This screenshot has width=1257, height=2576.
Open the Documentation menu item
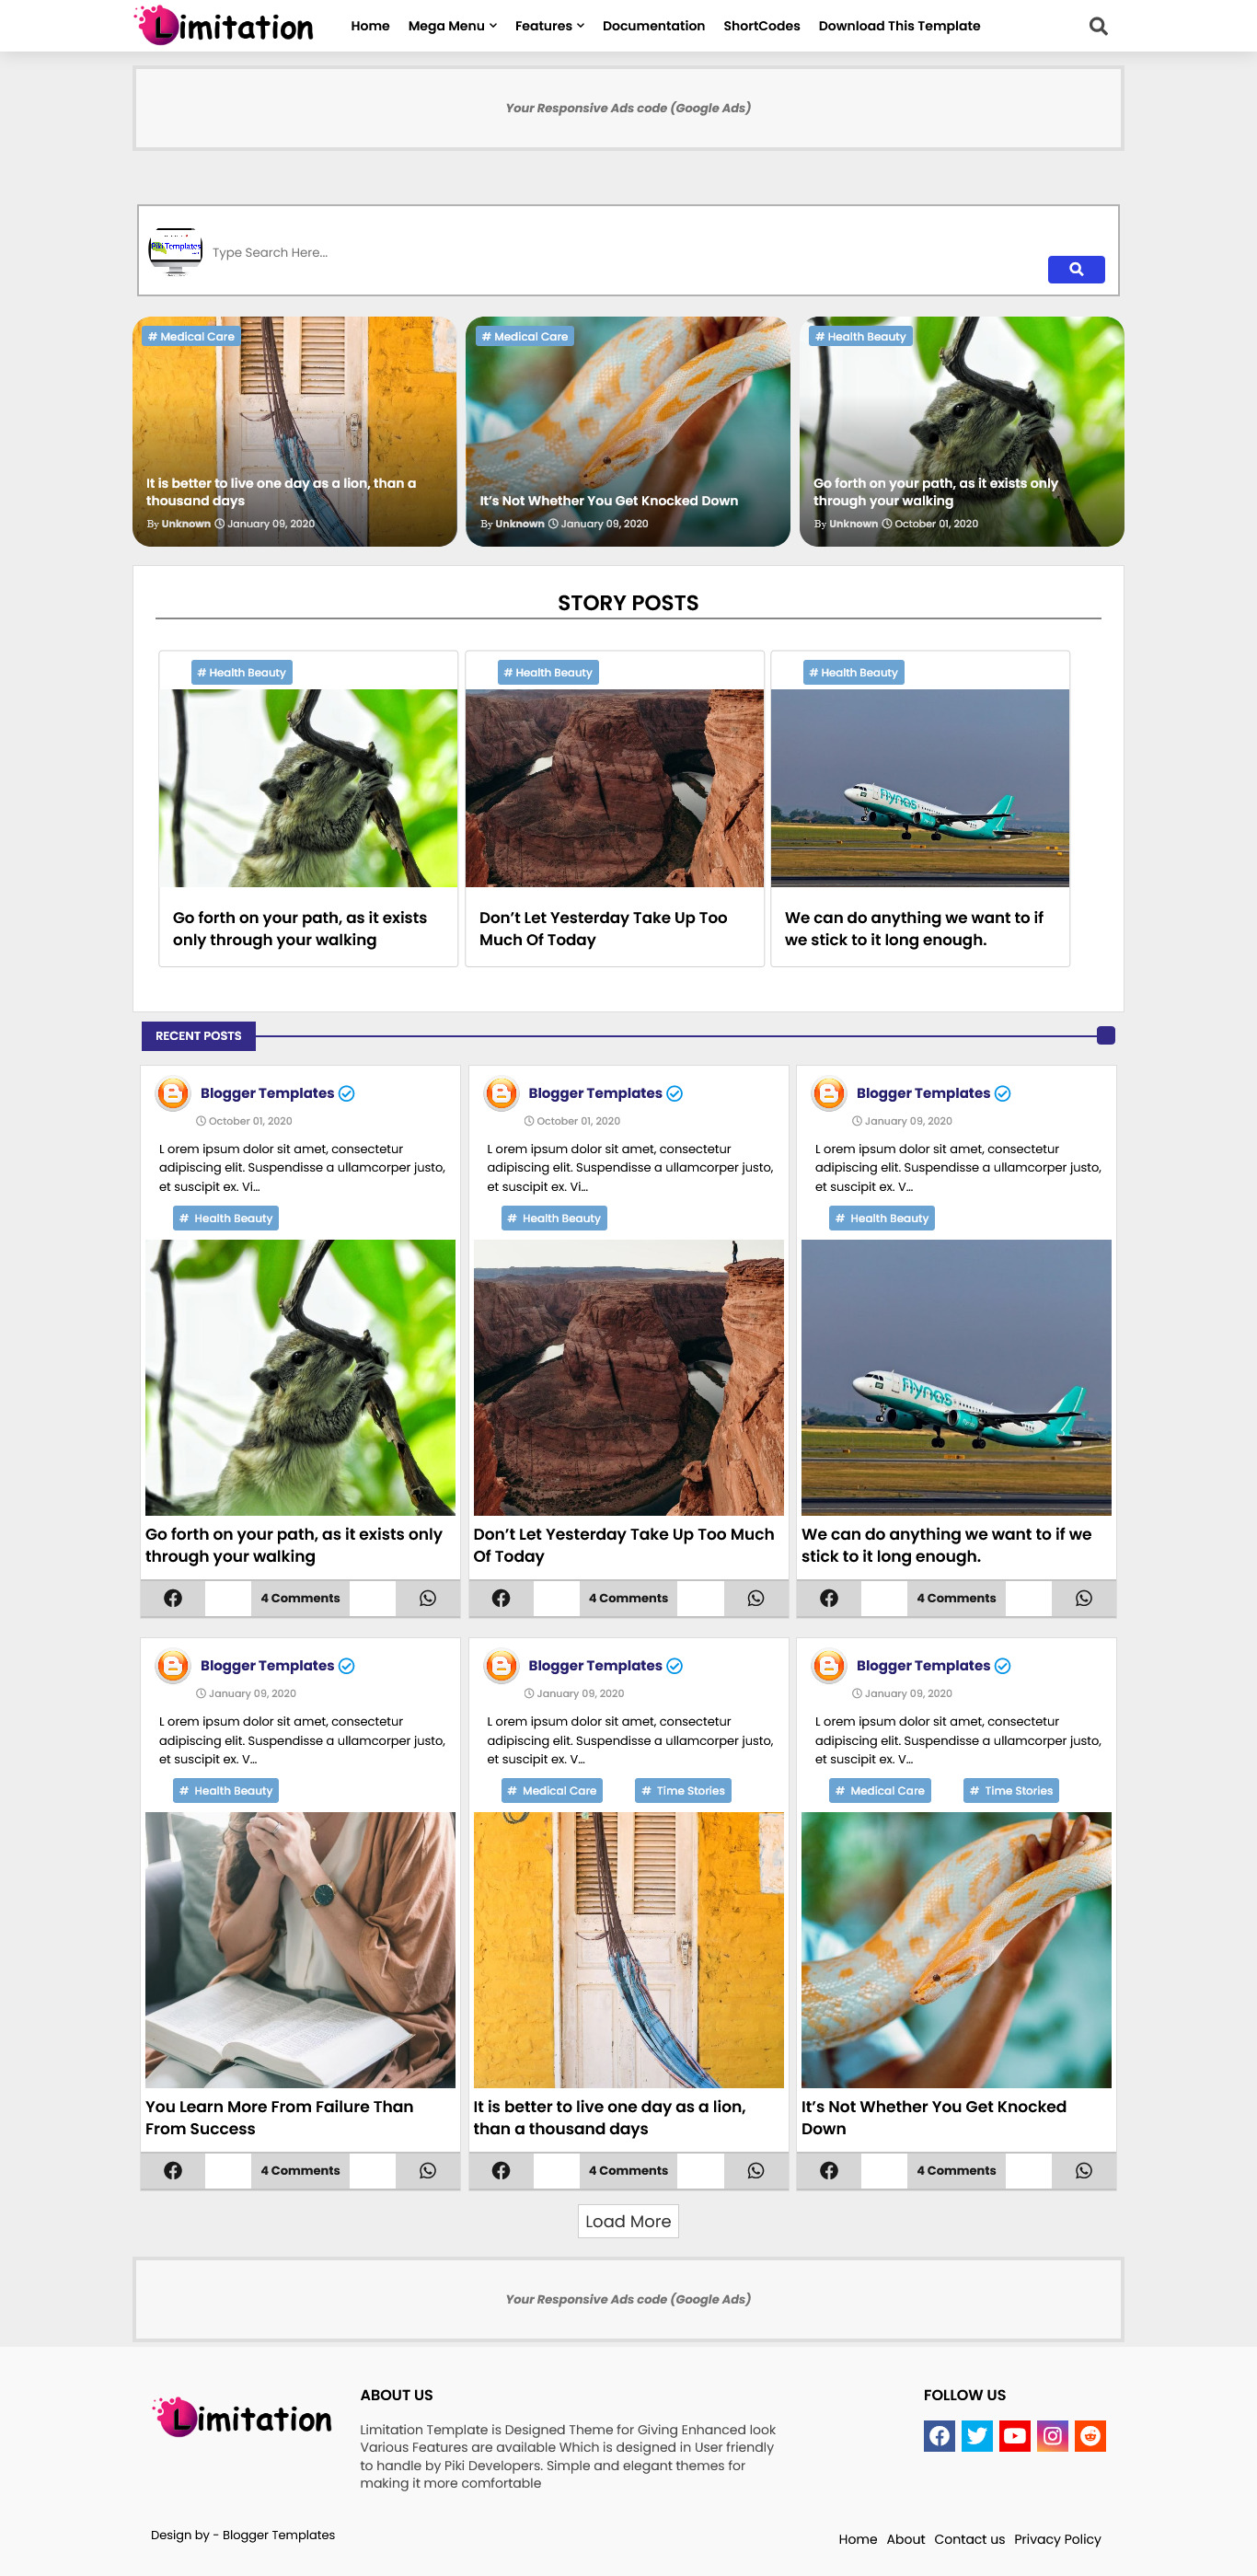tap(653, 26)
